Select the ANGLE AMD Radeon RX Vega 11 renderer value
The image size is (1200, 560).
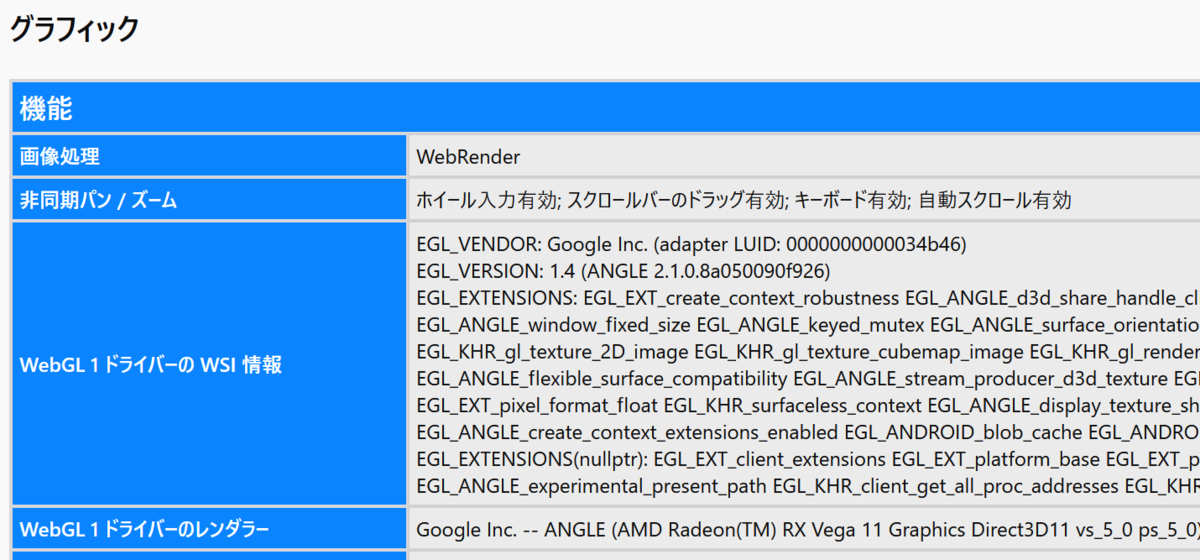808,529
